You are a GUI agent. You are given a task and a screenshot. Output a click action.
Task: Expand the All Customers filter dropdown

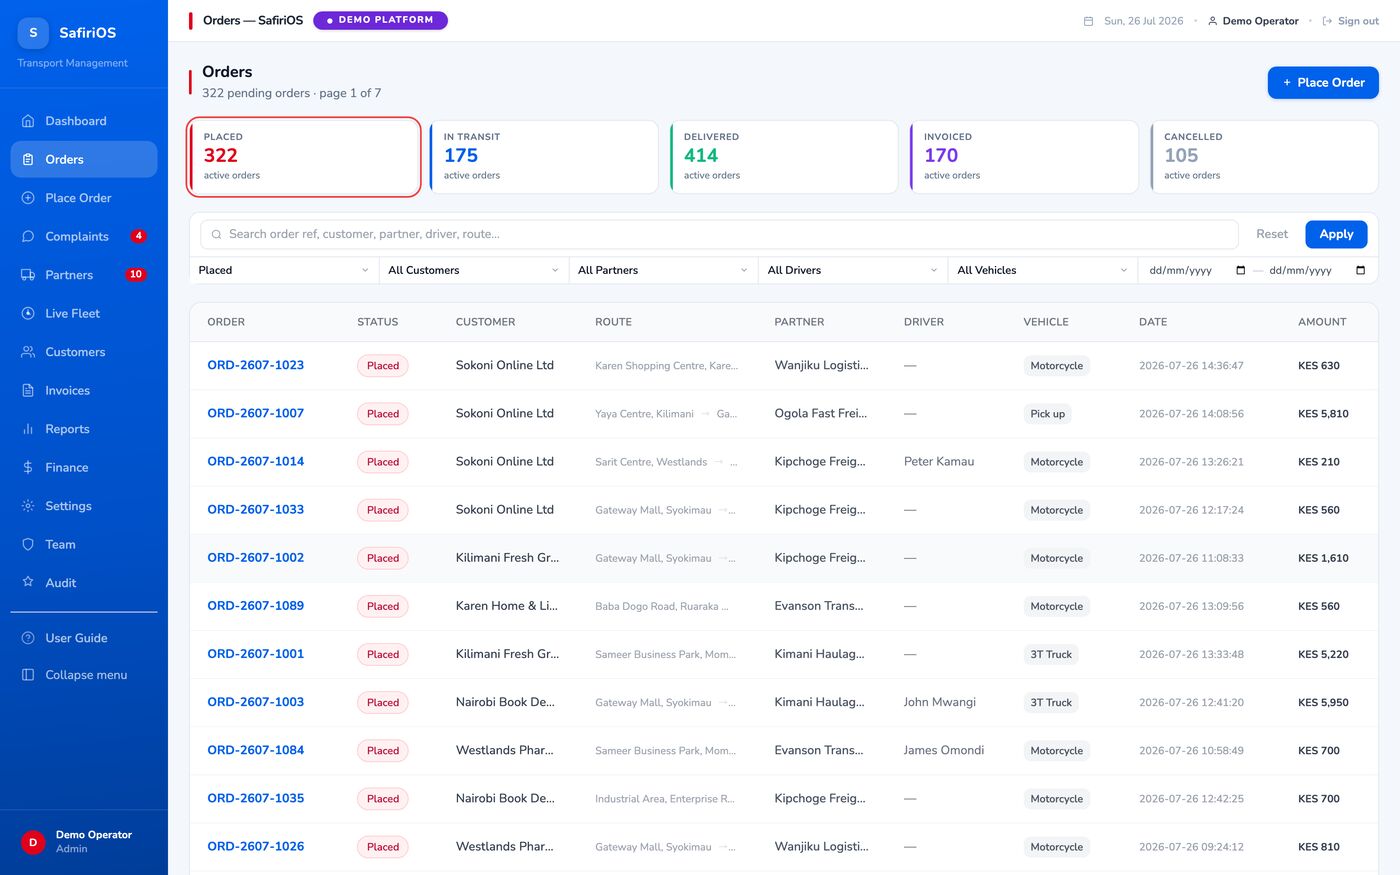point(473,270)
